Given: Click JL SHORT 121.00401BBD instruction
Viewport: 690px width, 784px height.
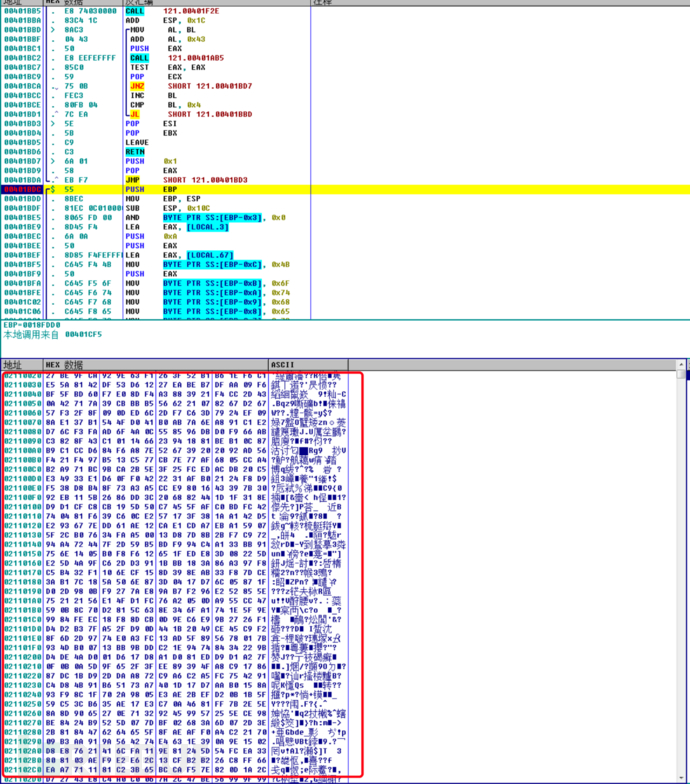Looking at the screenshot, I should pyautogui.click(x=191, y=114).
